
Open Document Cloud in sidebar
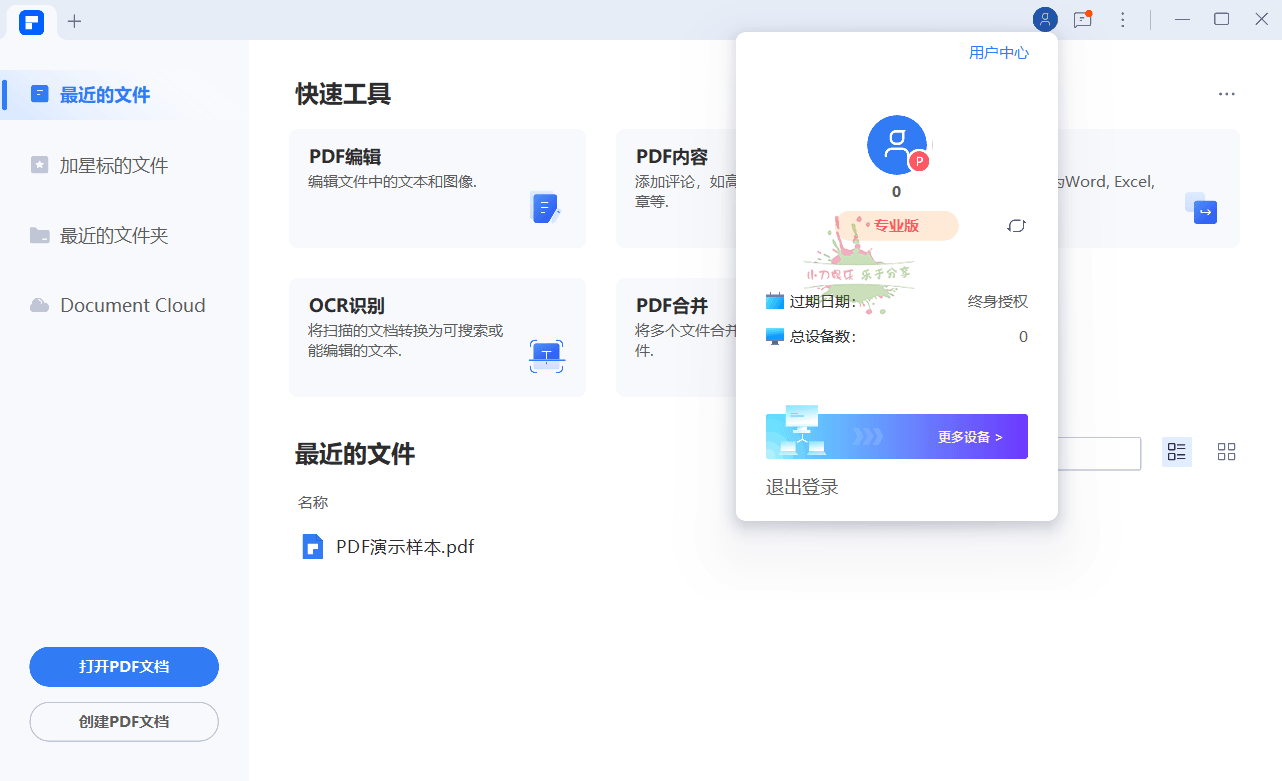point(132,306)
